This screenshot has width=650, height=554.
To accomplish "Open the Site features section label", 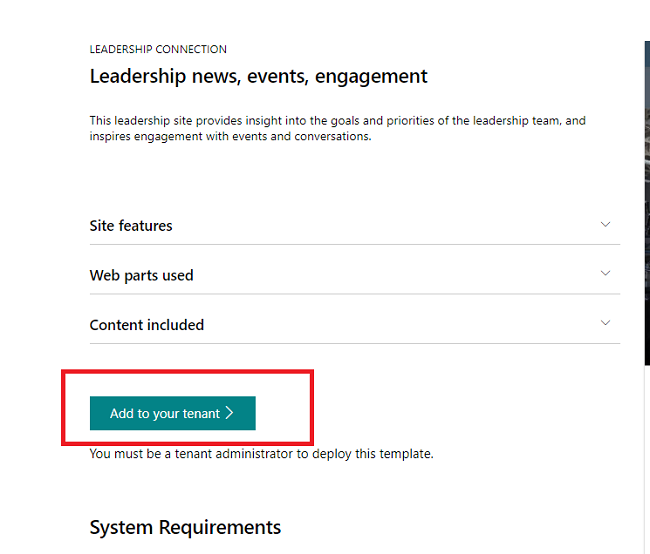I will 131,226.
